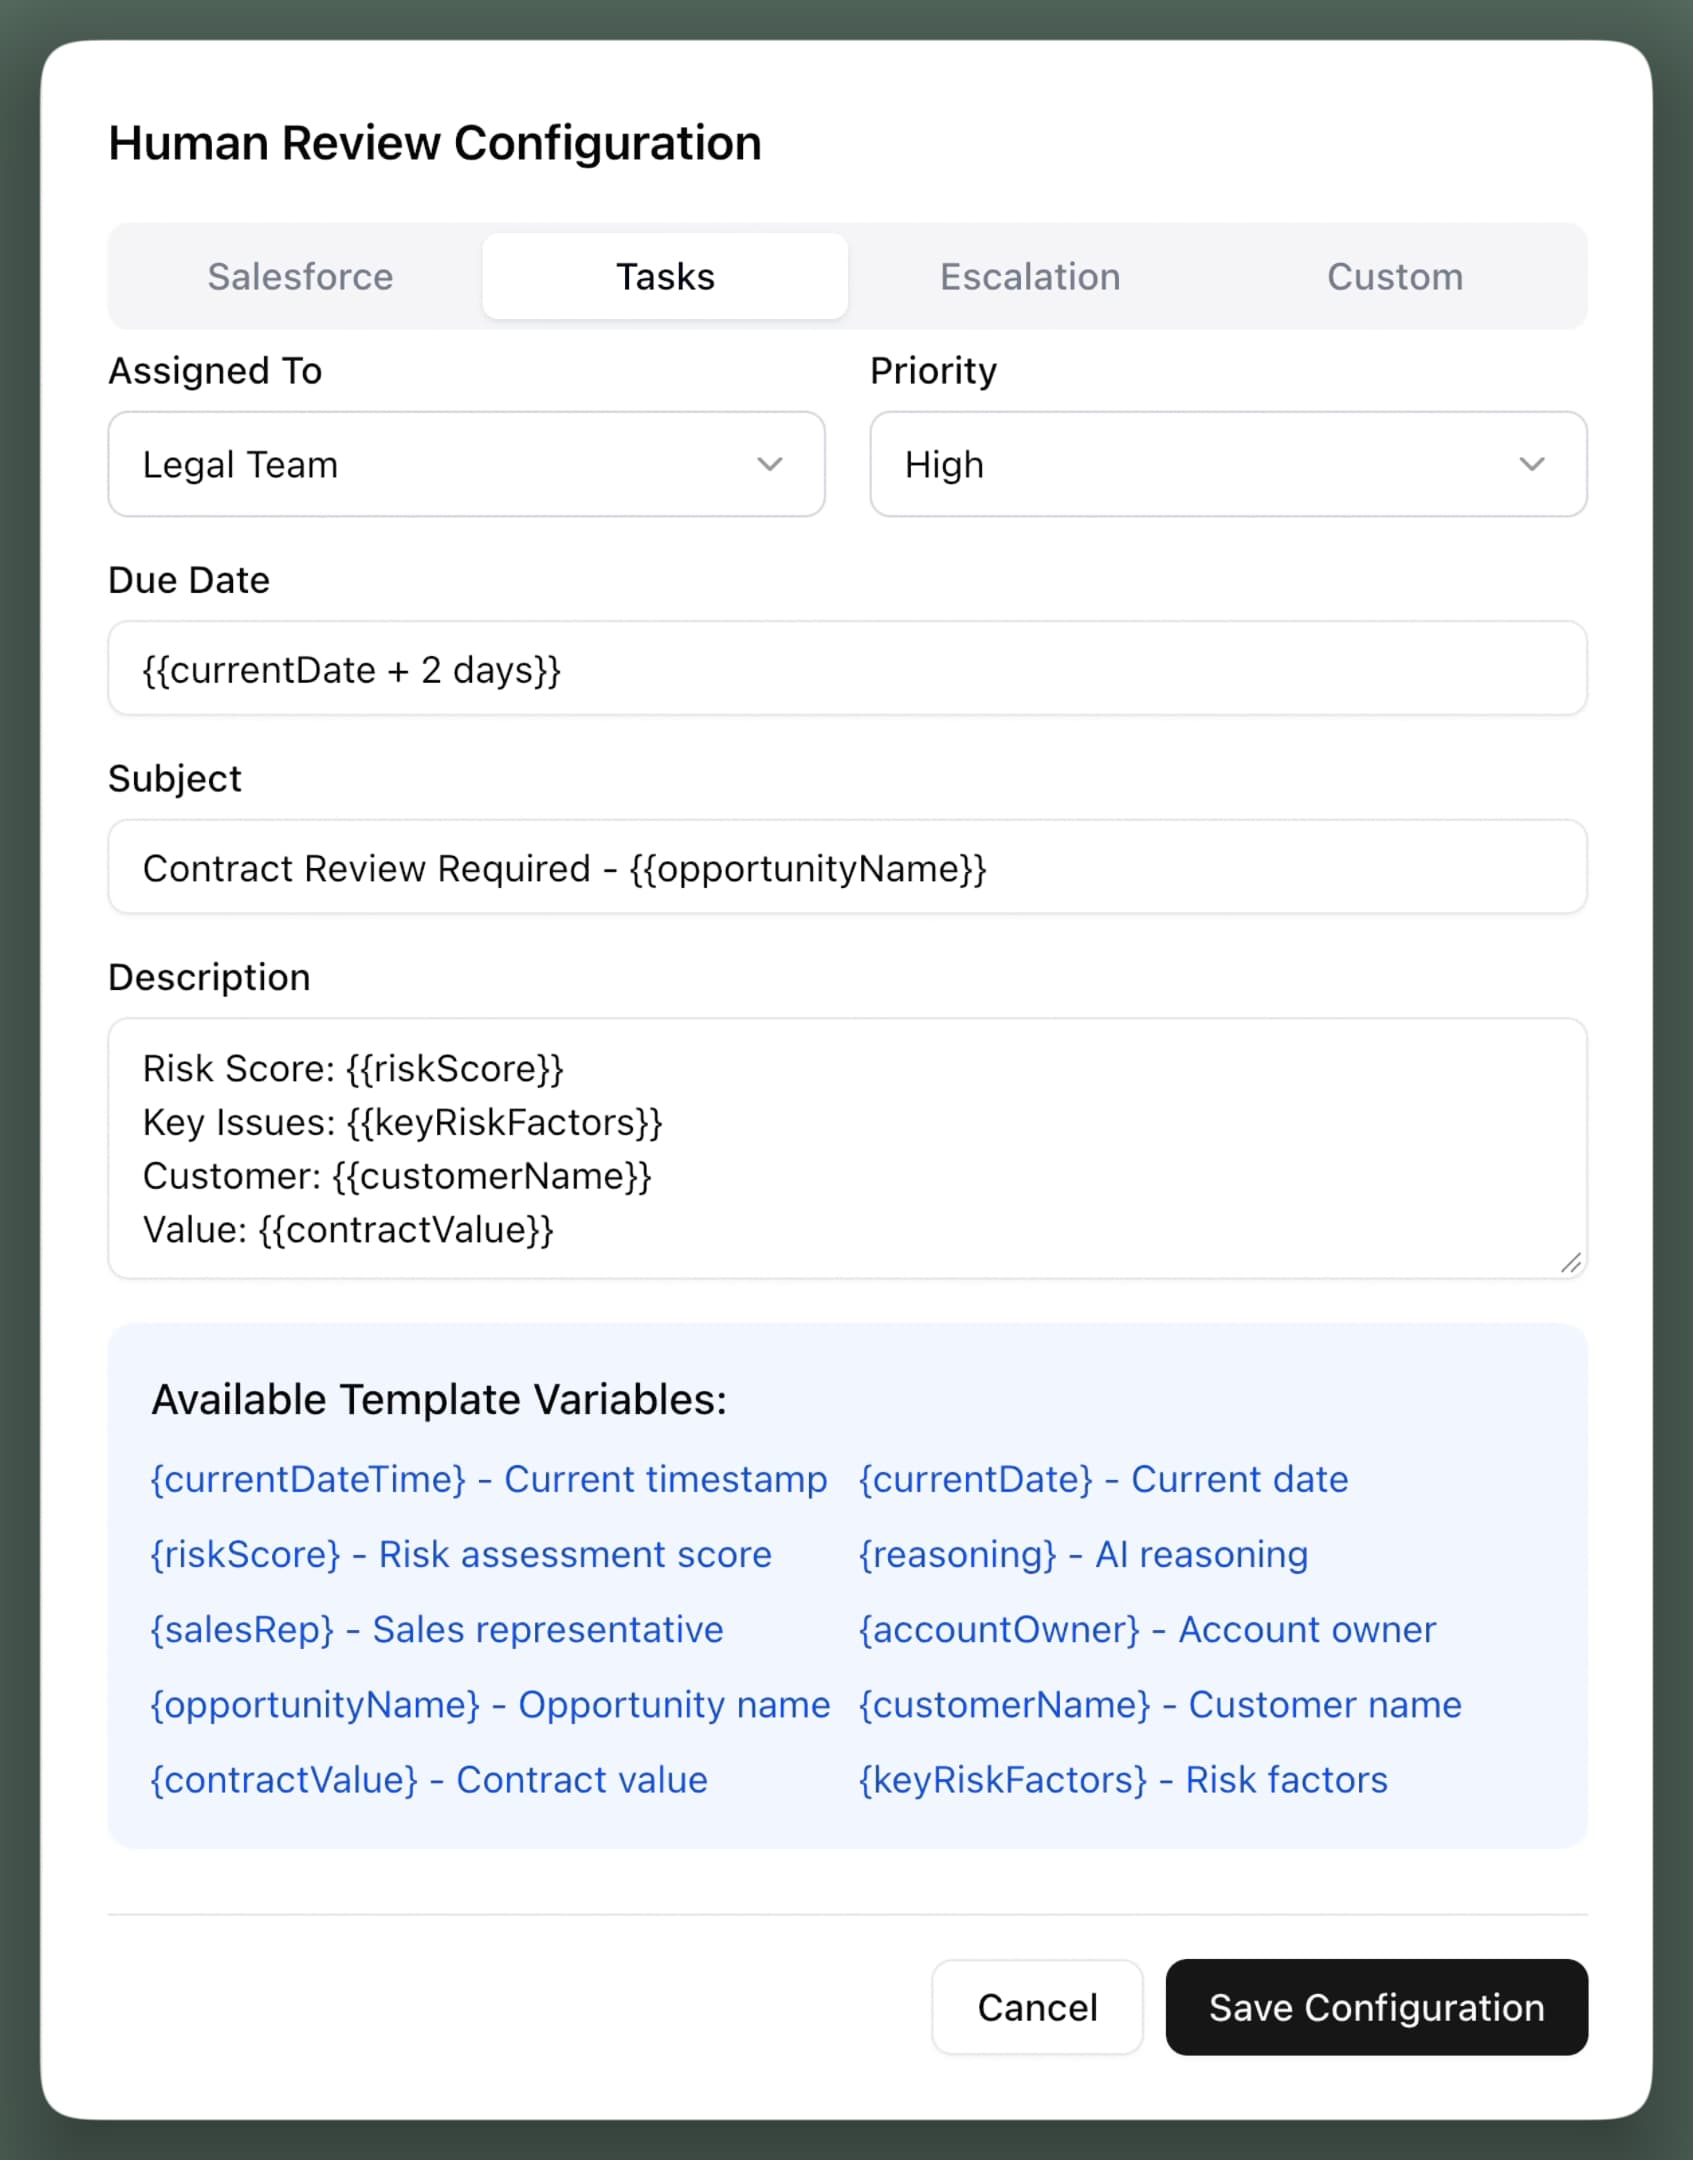This screenshot has height=2160, width=1693.
Task: Focus the Subject input field
Action: [x=847, y=867]
